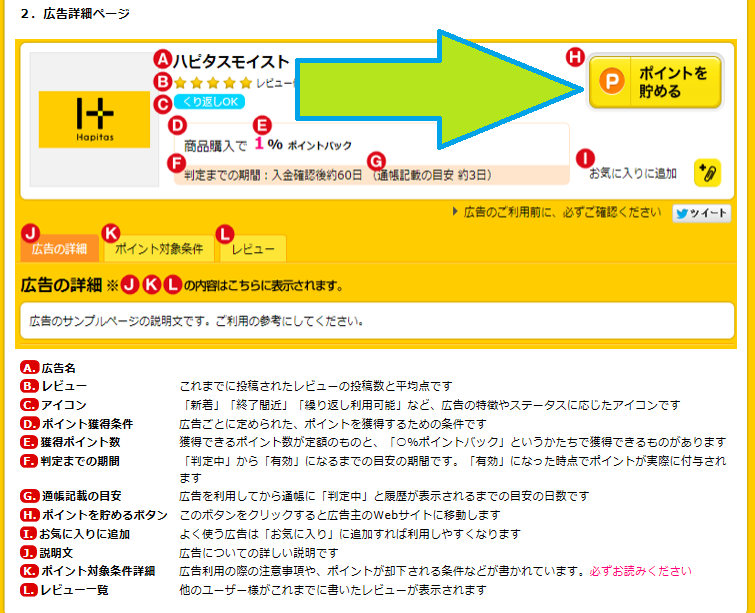Click legend entry K. ポイント対象条件詳細
The height and width of the screenshot is (613, 755).
(88, 571)
